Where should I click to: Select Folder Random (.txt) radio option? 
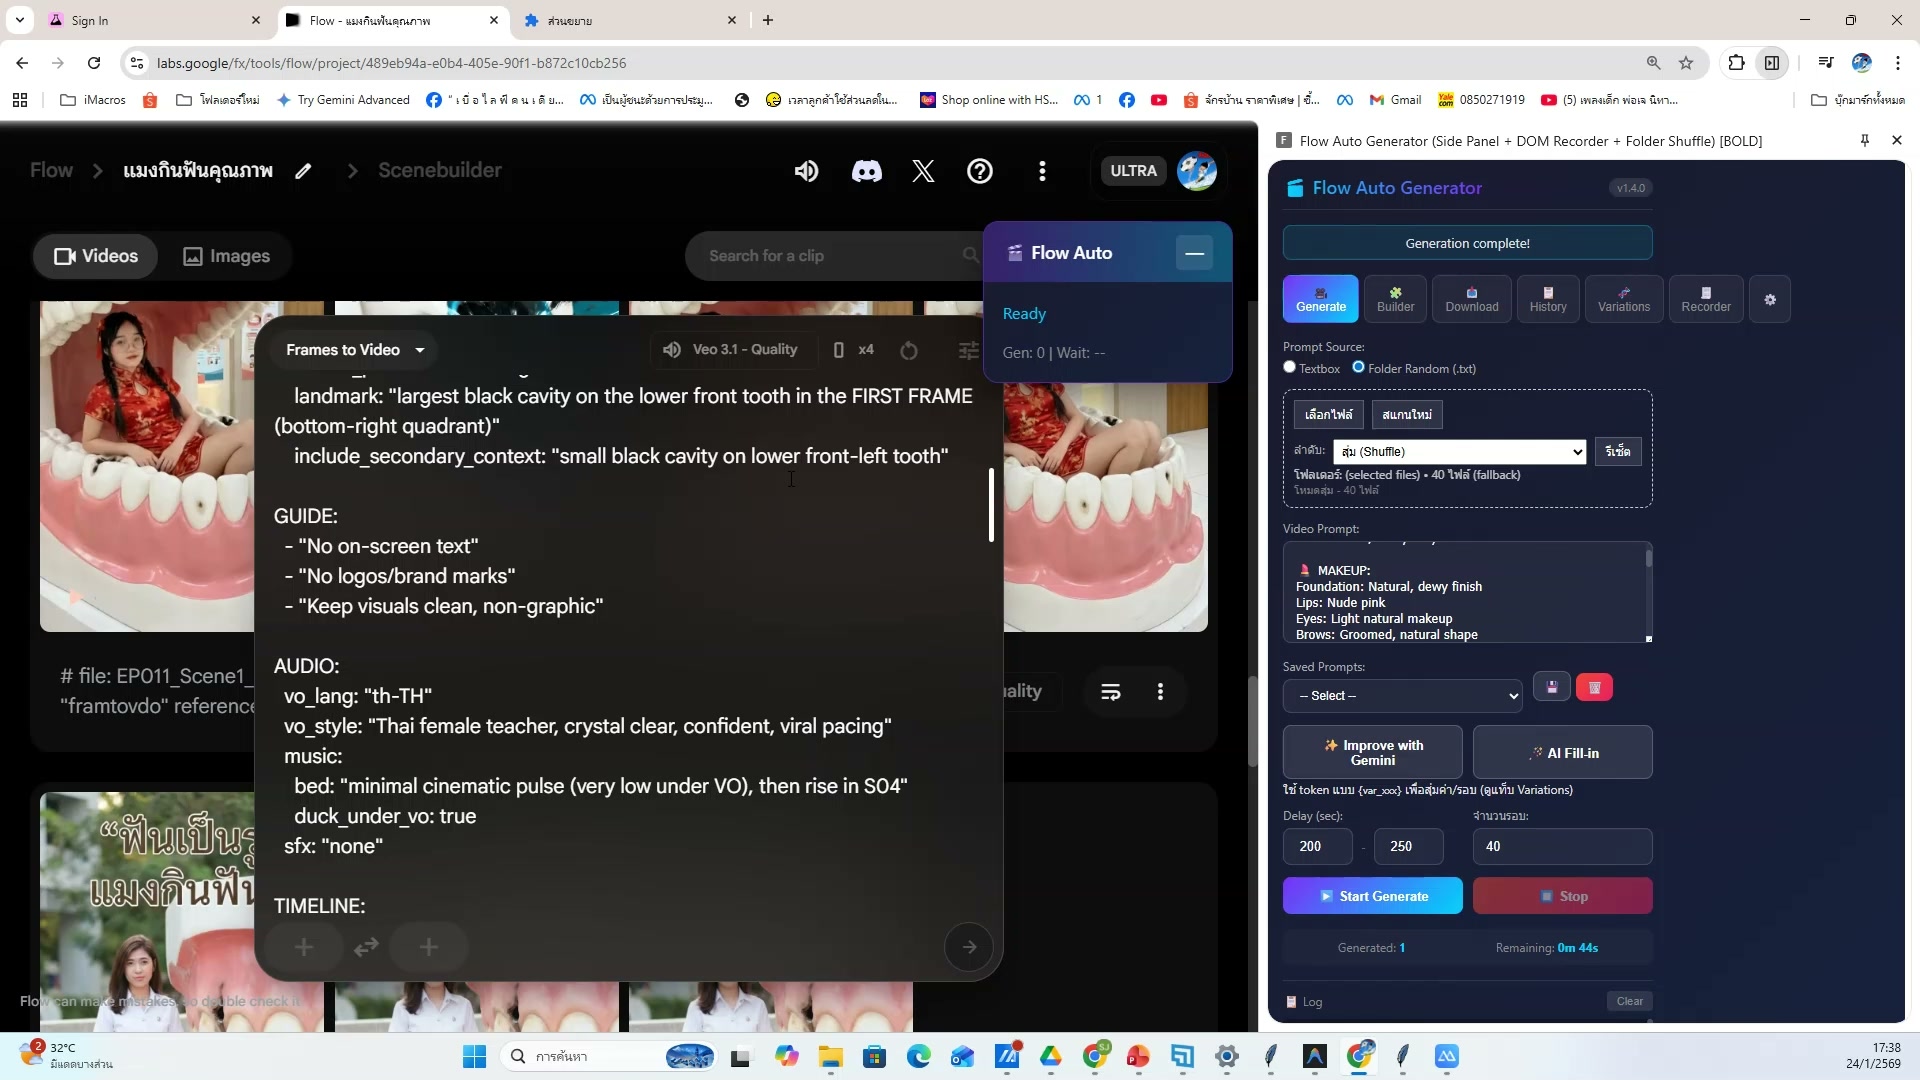[x=1358, y=368]
